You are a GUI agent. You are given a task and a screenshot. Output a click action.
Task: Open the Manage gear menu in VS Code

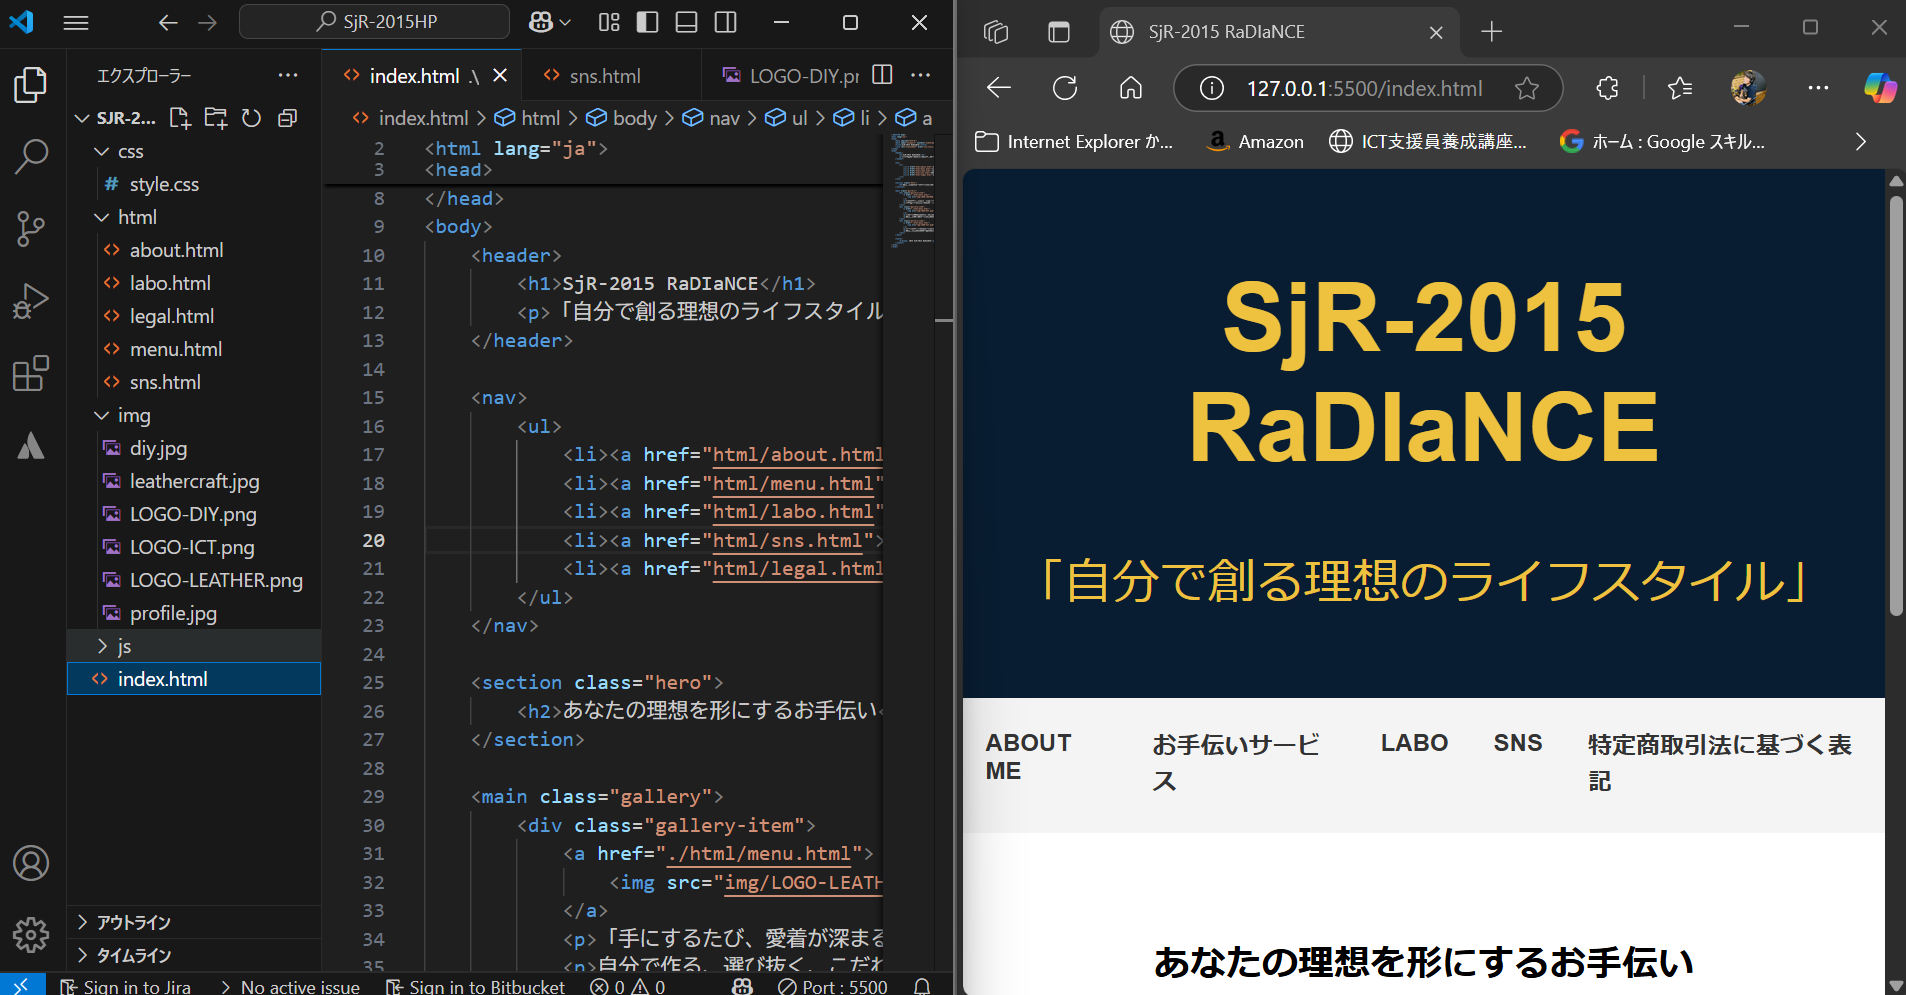30,935
